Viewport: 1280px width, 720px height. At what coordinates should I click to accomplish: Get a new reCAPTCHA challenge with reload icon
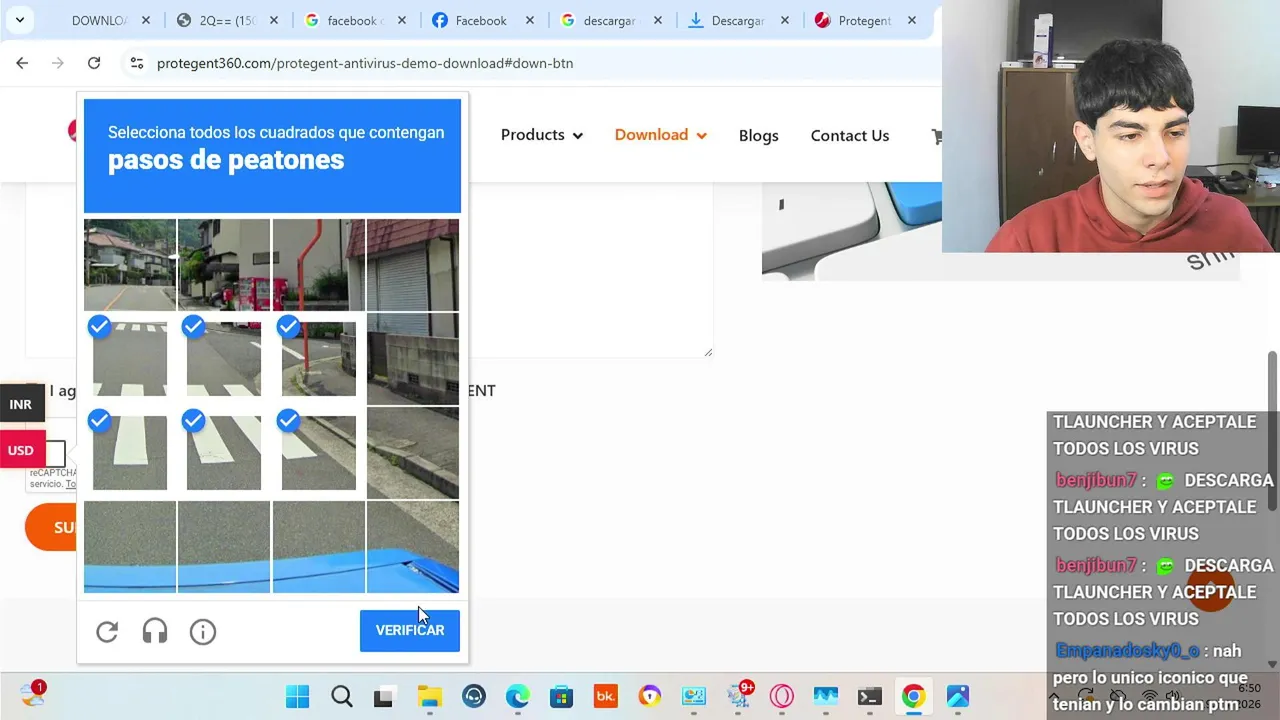(x=107, y=632)
